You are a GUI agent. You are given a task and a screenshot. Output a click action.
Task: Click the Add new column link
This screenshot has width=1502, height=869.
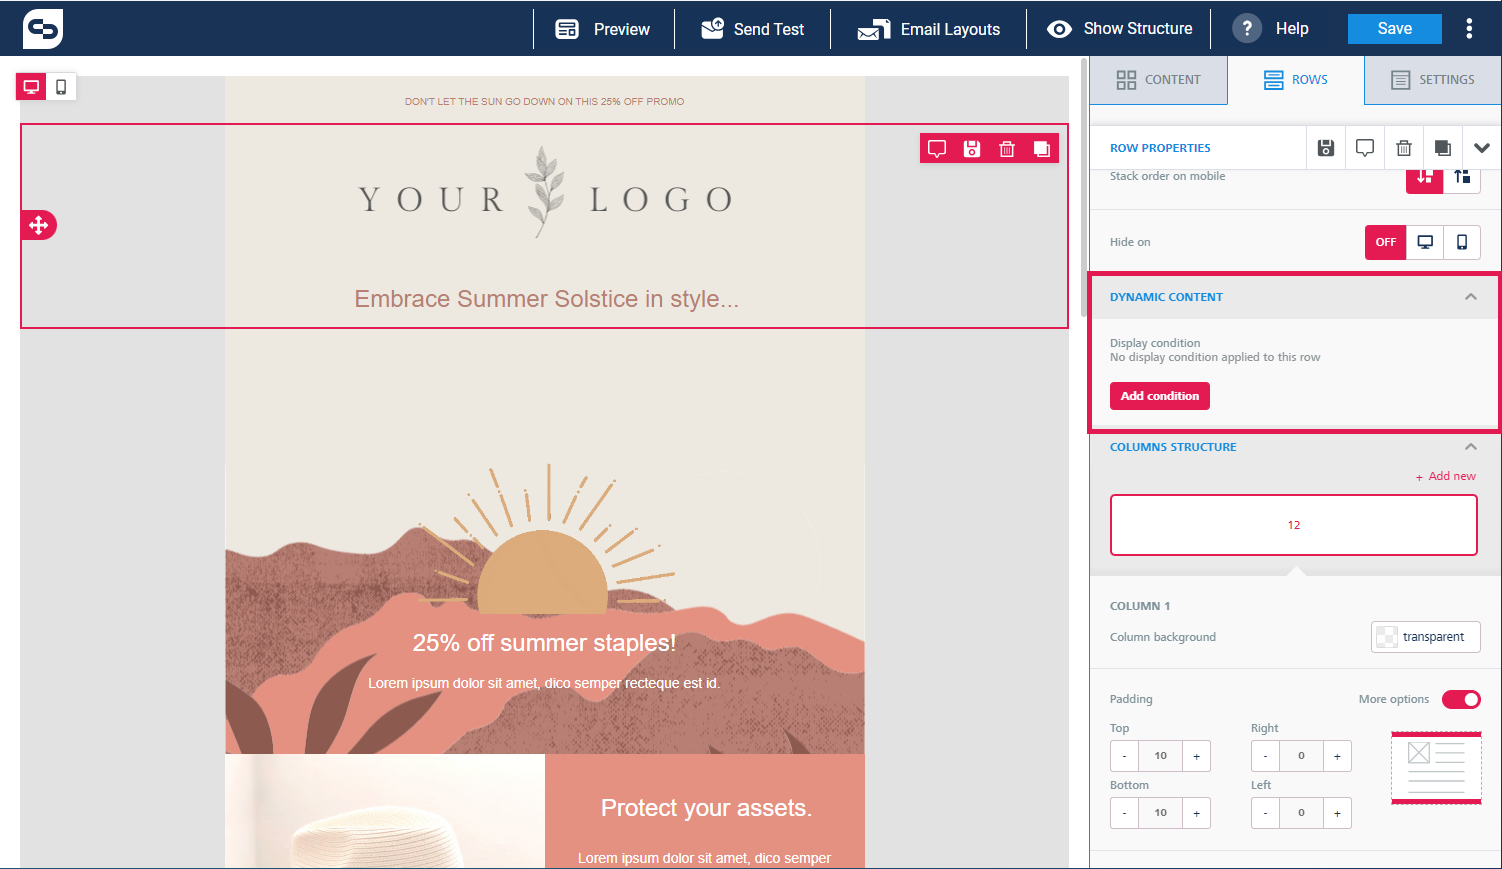coord(1446,476)
